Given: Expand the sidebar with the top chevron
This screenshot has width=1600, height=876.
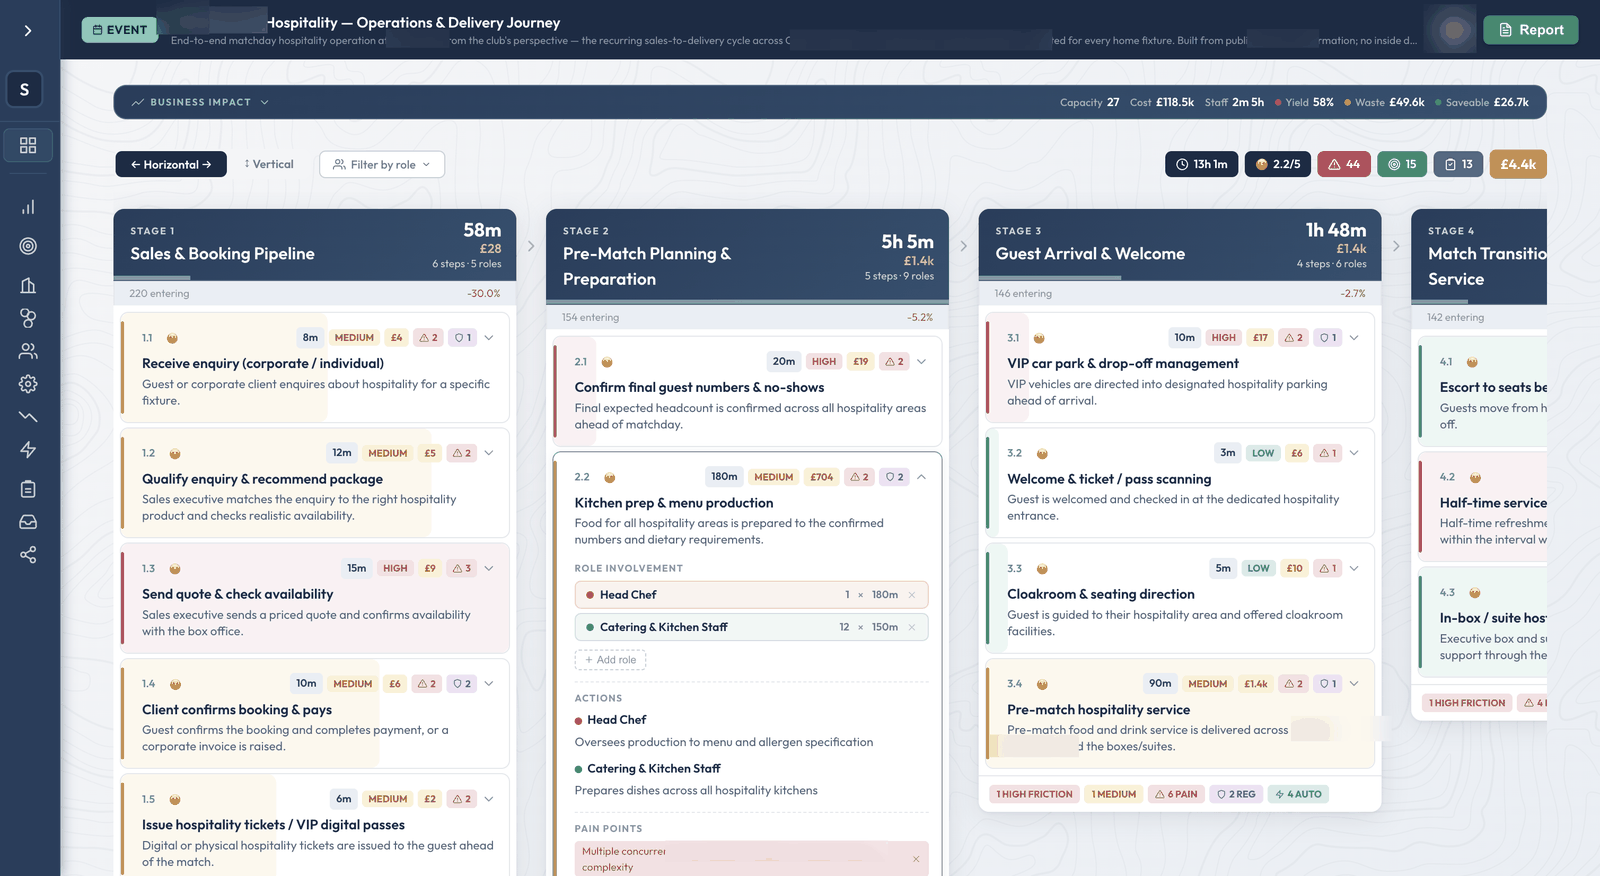Looking at the screenshot, I should tap(28, 30).
